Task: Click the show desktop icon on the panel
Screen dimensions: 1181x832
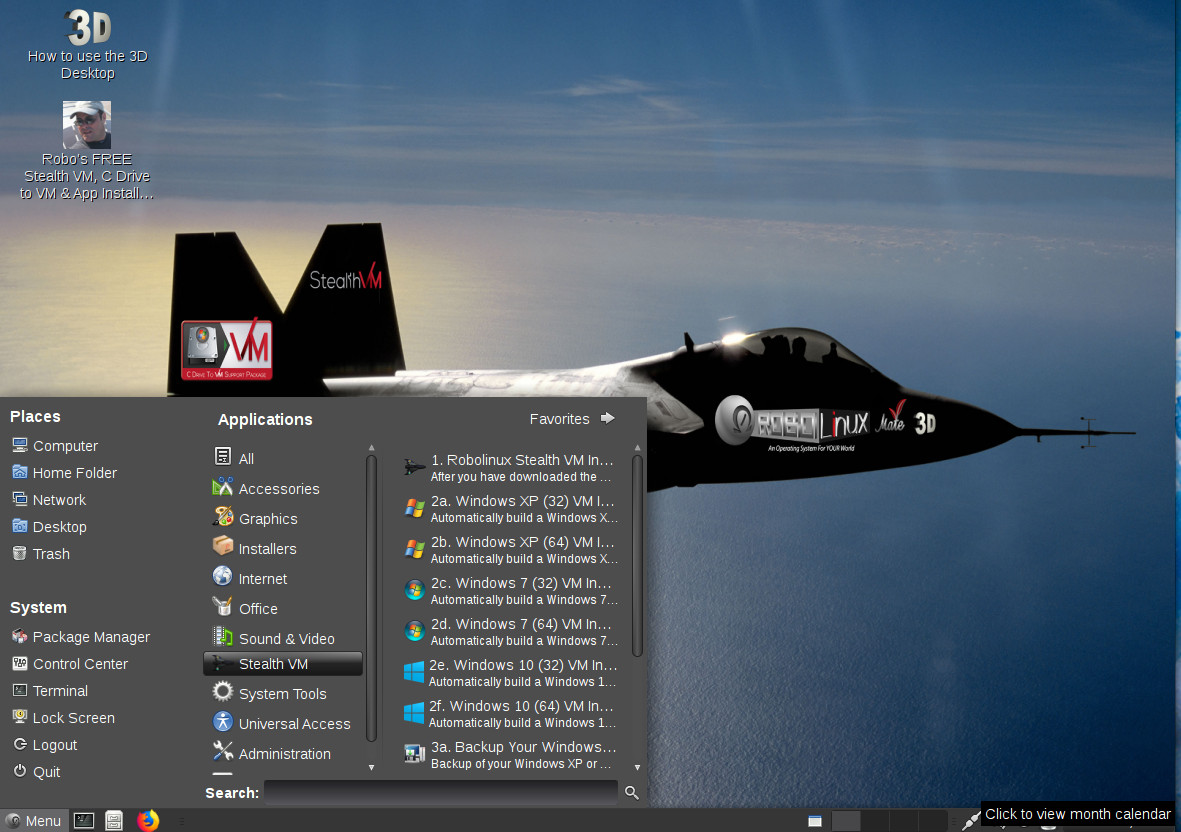Action: point(814,821)
